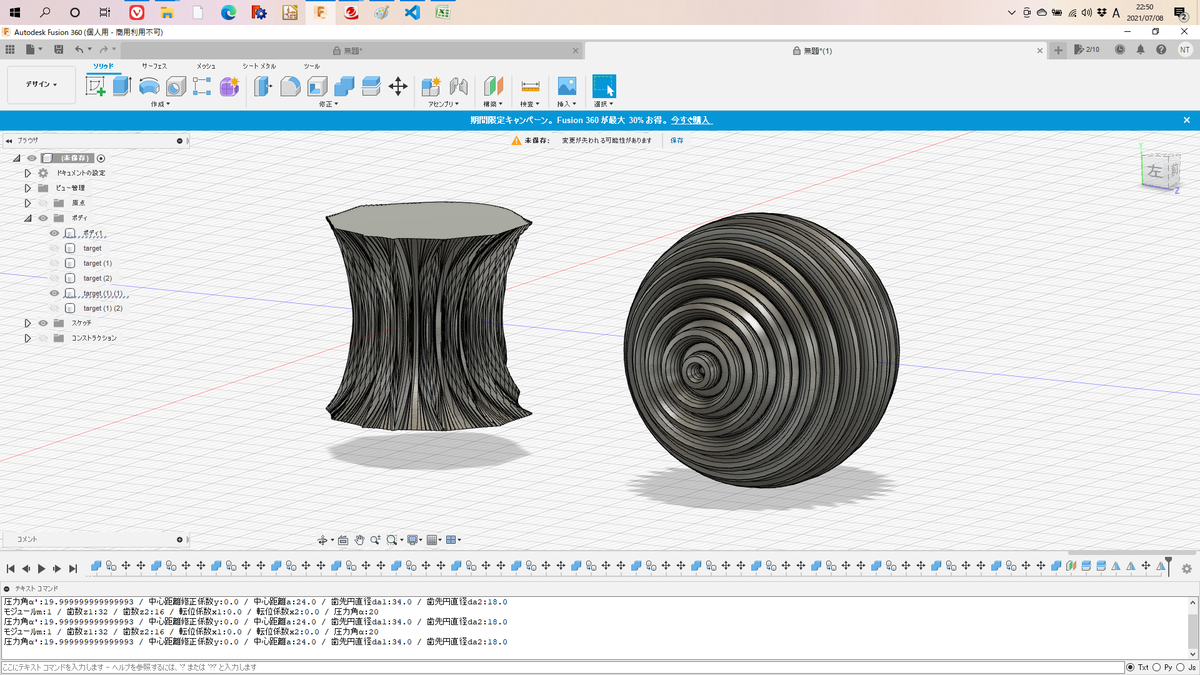
Task: Click the 保存 save link
Action: pyautogui.click(x=677, y=141)
